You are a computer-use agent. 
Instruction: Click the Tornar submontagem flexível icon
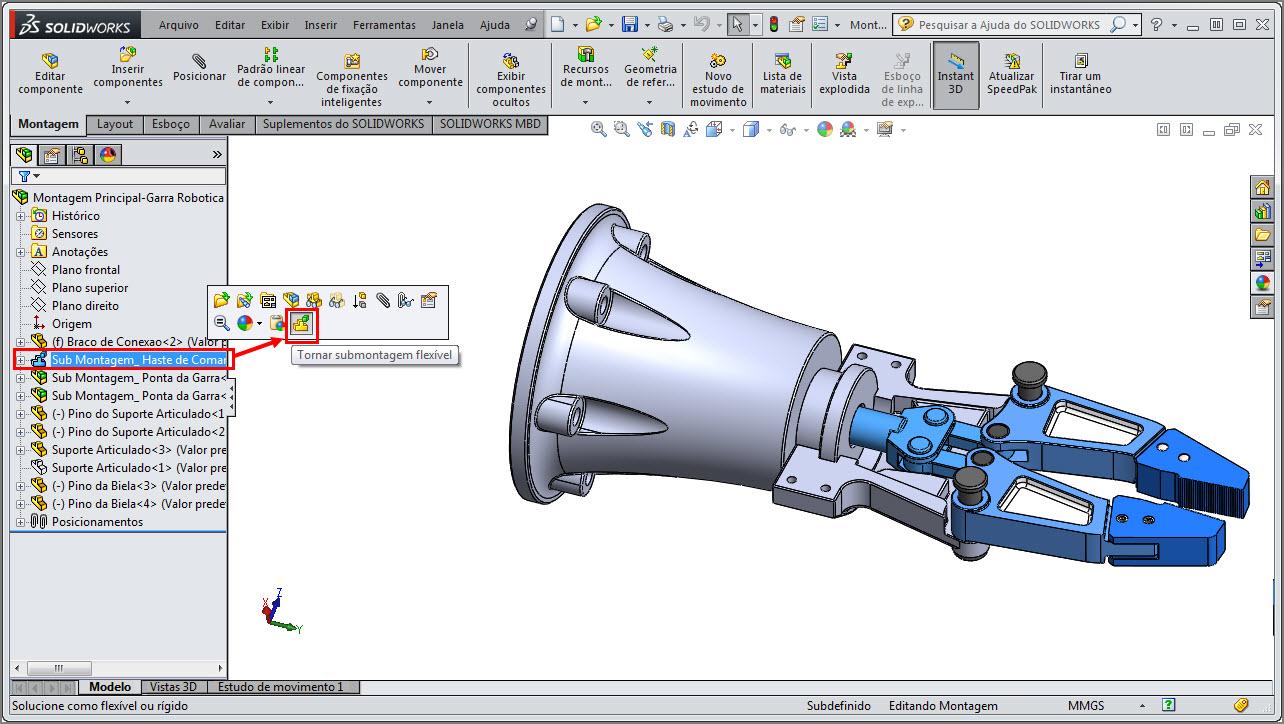pyautogui.click(x=301, y=322)
